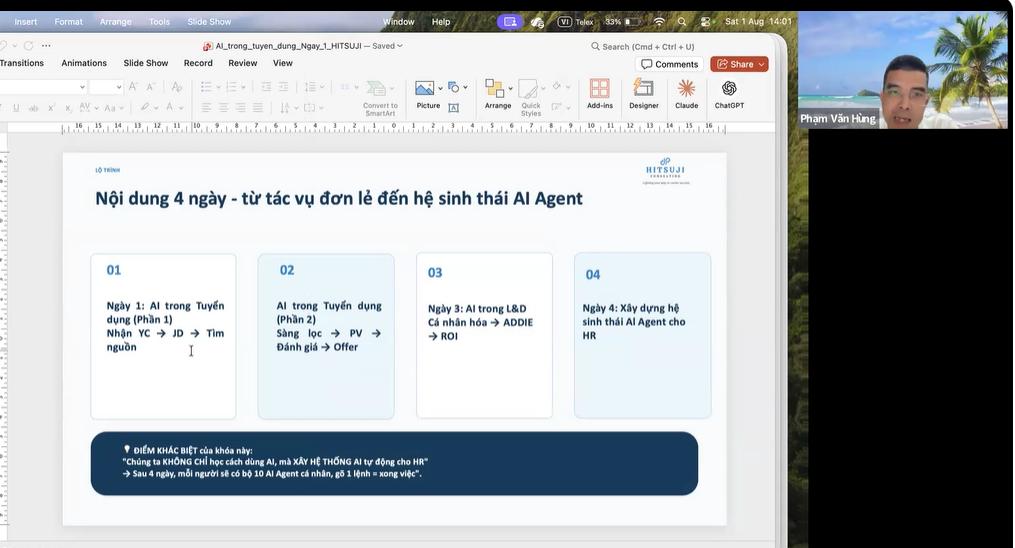1015x548 pixels.
Task: Toggle the numbered list button
Action: [231, 87]
